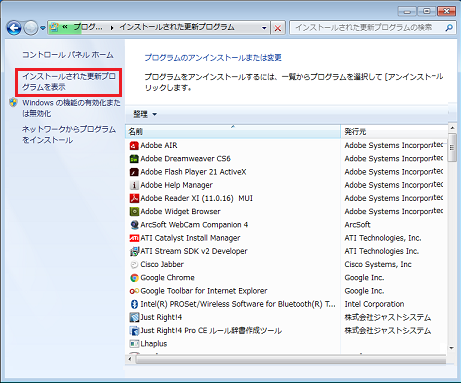
Task: Click Intel Corporation publisher cell
Action: (374, 304)
